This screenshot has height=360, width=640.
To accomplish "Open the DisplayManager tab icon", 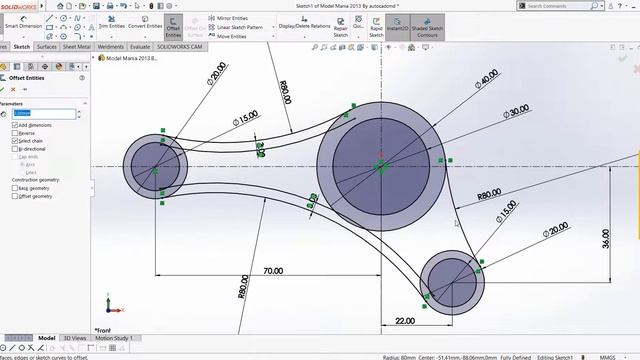I will click(59, 67).
